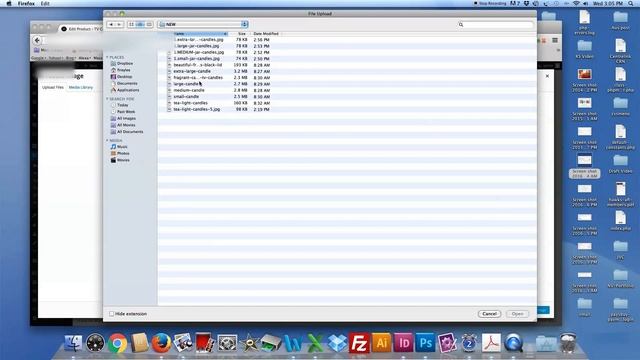Click the Open button in File Upload
The image size is (640, 360).
tap(517, 314)
